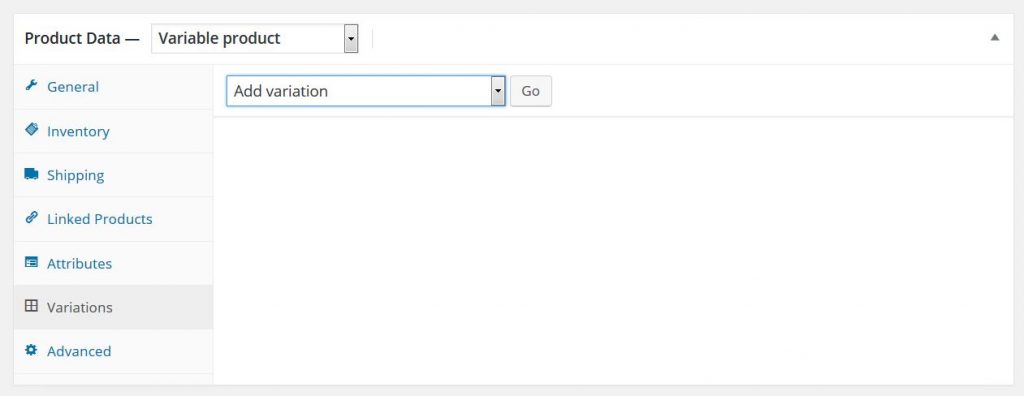Open the Add variation dropdown
The height and width of the screenshot is (396, 1024).
366,91
